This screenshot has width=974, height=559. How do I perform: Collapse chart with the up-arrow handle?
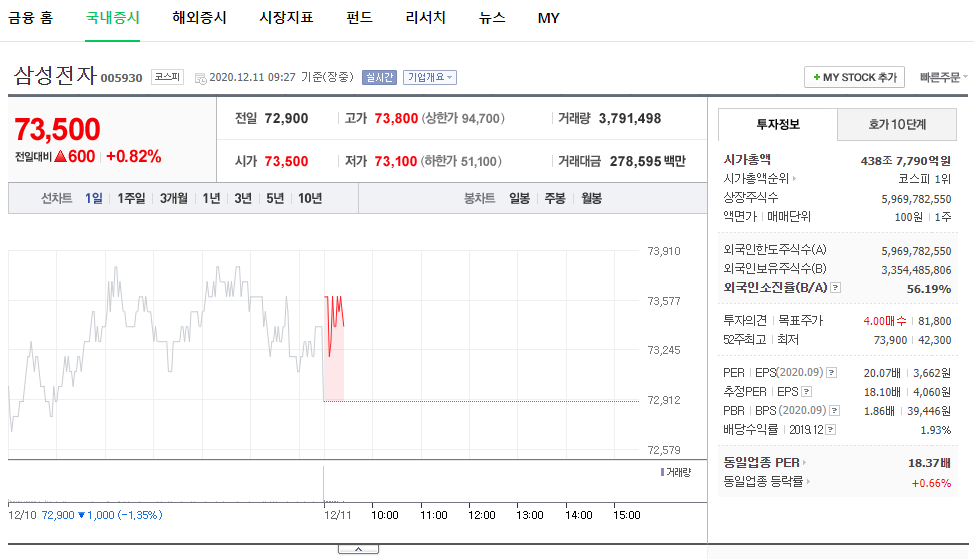click(358, 549)
